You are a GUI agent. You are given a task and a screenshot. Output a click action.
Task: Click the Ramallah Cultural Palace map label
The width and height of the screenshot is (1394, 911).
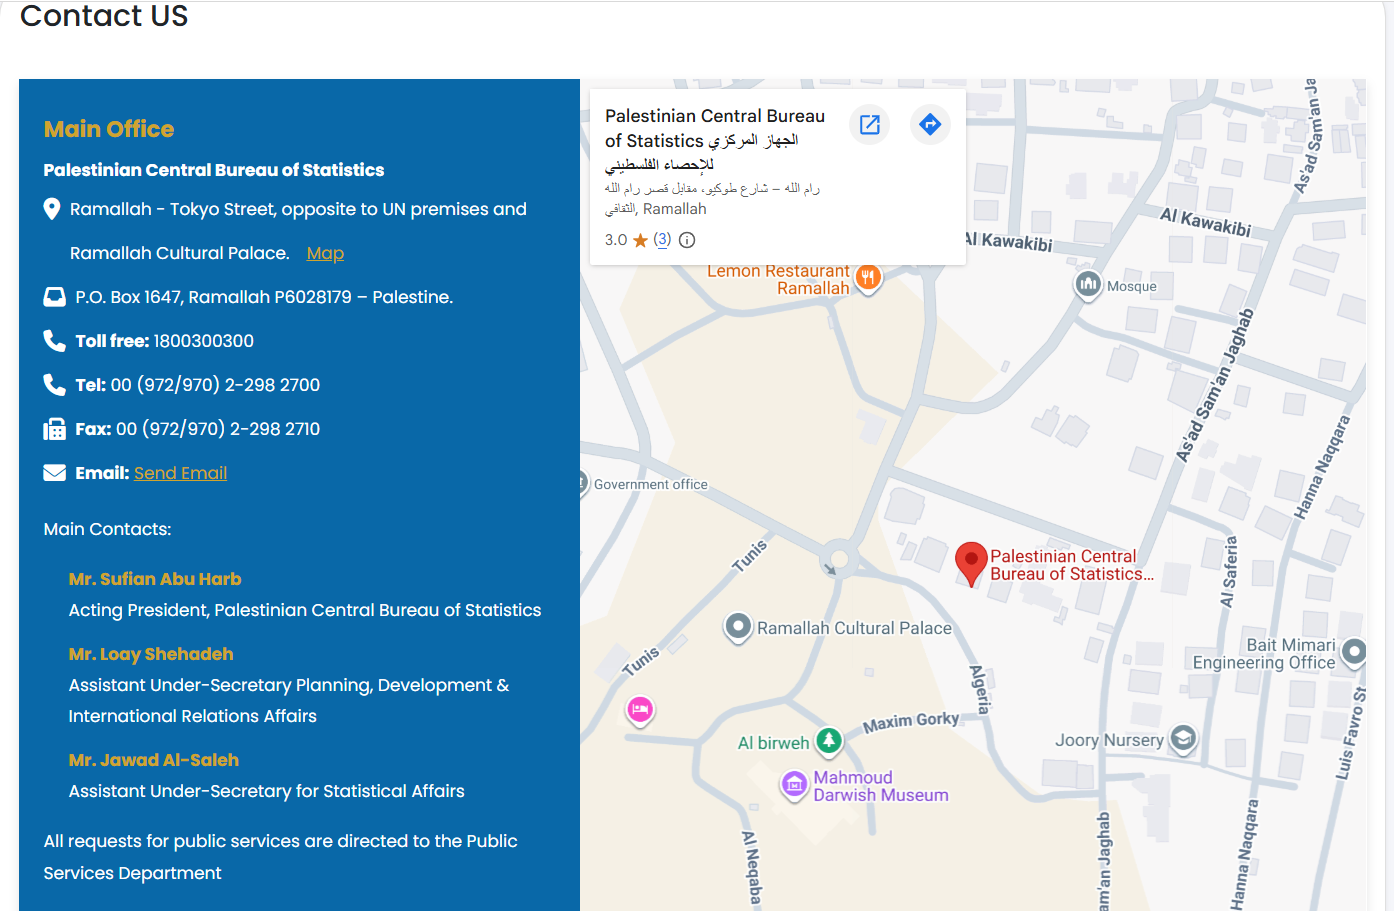tap(854, 628)
